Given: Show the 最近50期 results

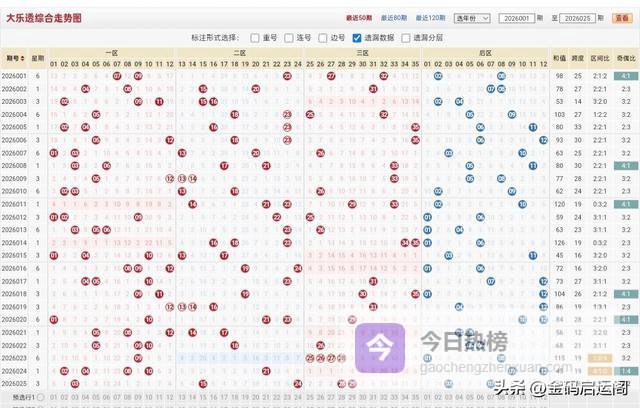Looking at the screenshot, I should pyautogui.click(x=358, y=18).
